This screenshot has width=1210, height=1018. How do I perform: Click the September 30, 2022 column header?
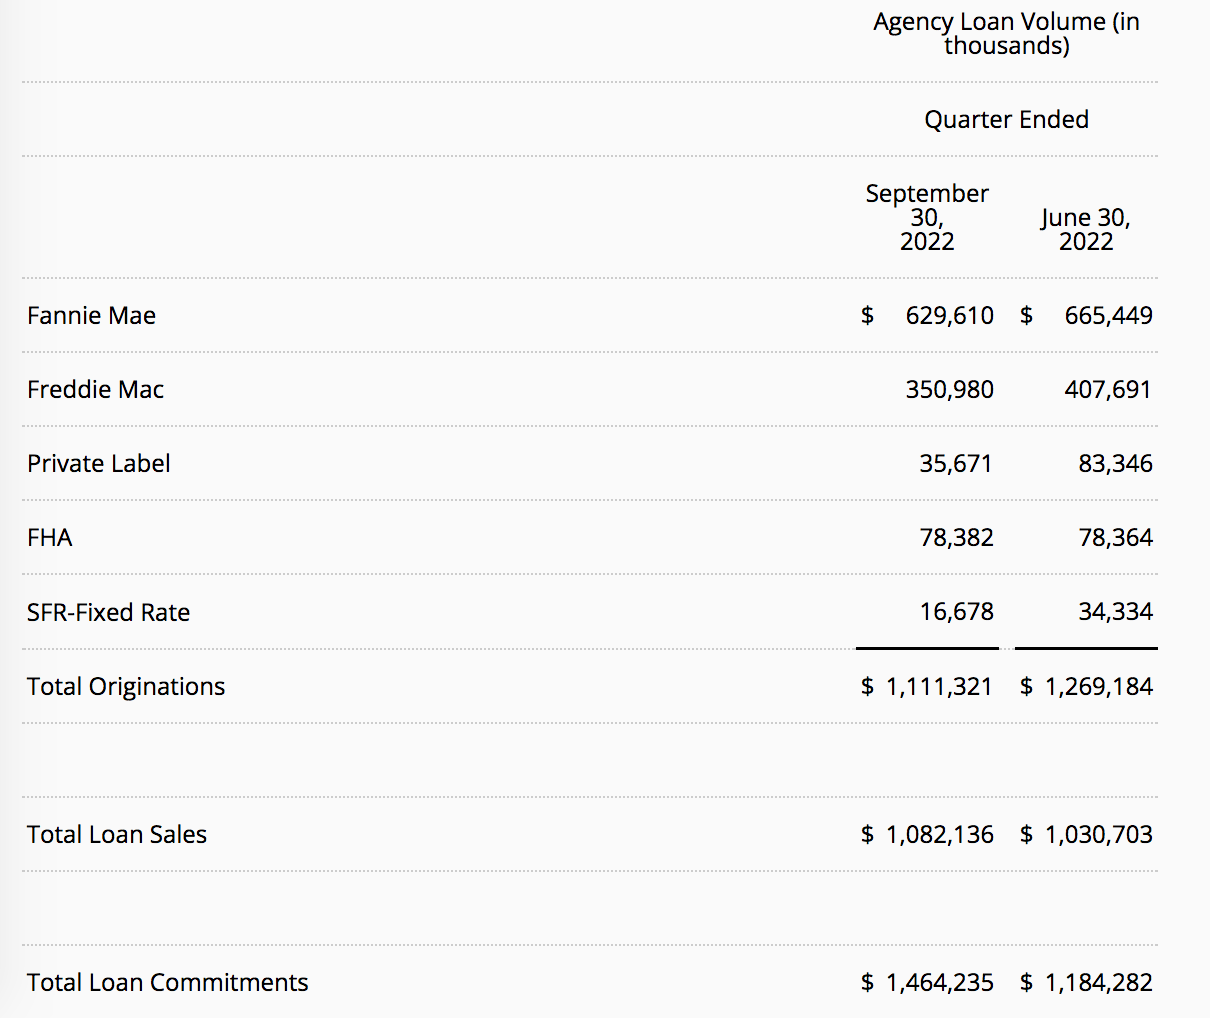(x=927, y=217)
